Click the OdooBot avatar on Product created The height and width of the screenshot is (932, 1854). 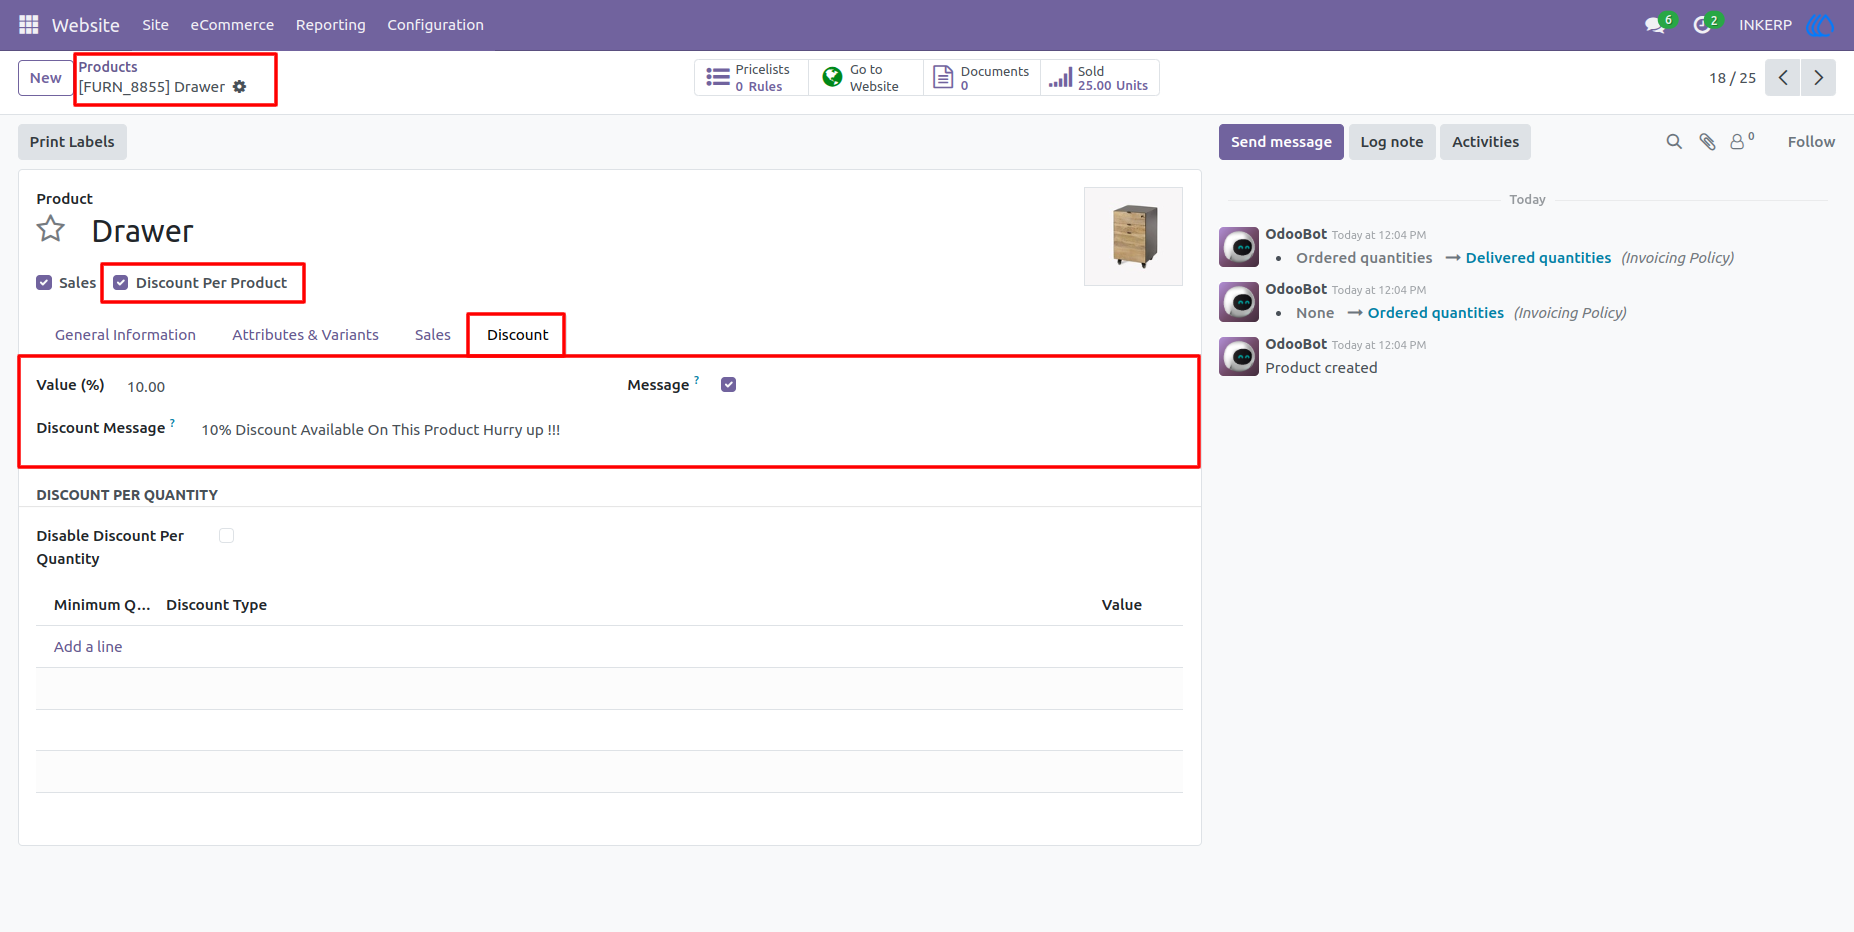pyautogui.click(x=1238, y=357)
